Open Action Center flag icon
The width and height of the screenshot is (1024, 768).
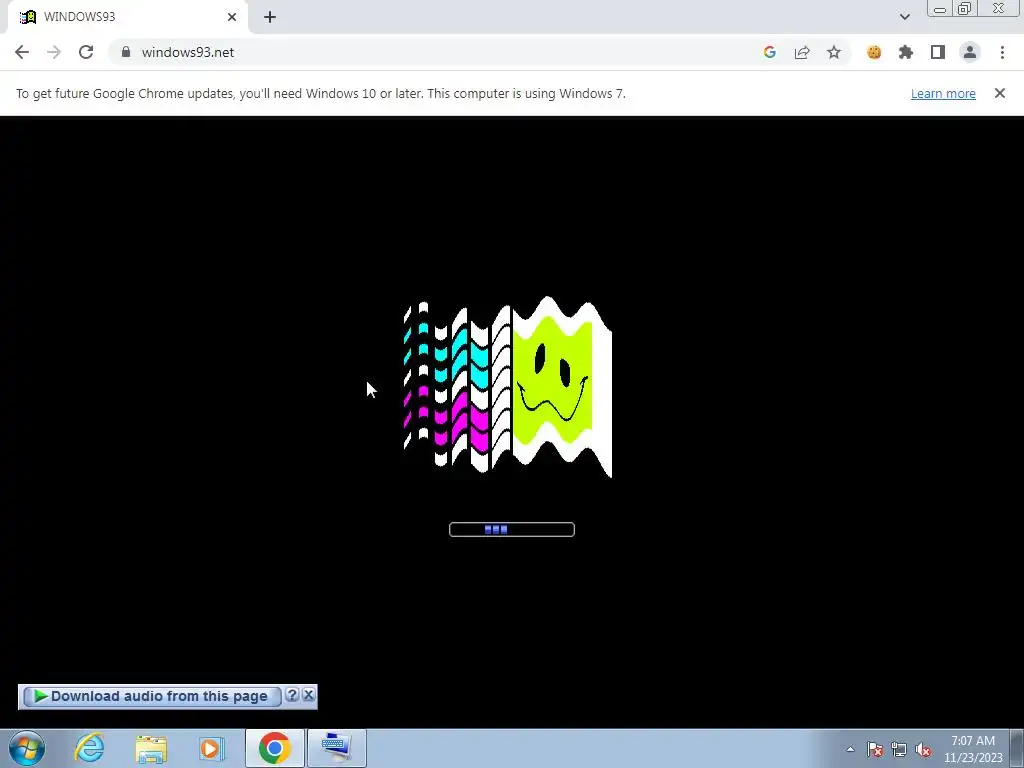point(875,749)
